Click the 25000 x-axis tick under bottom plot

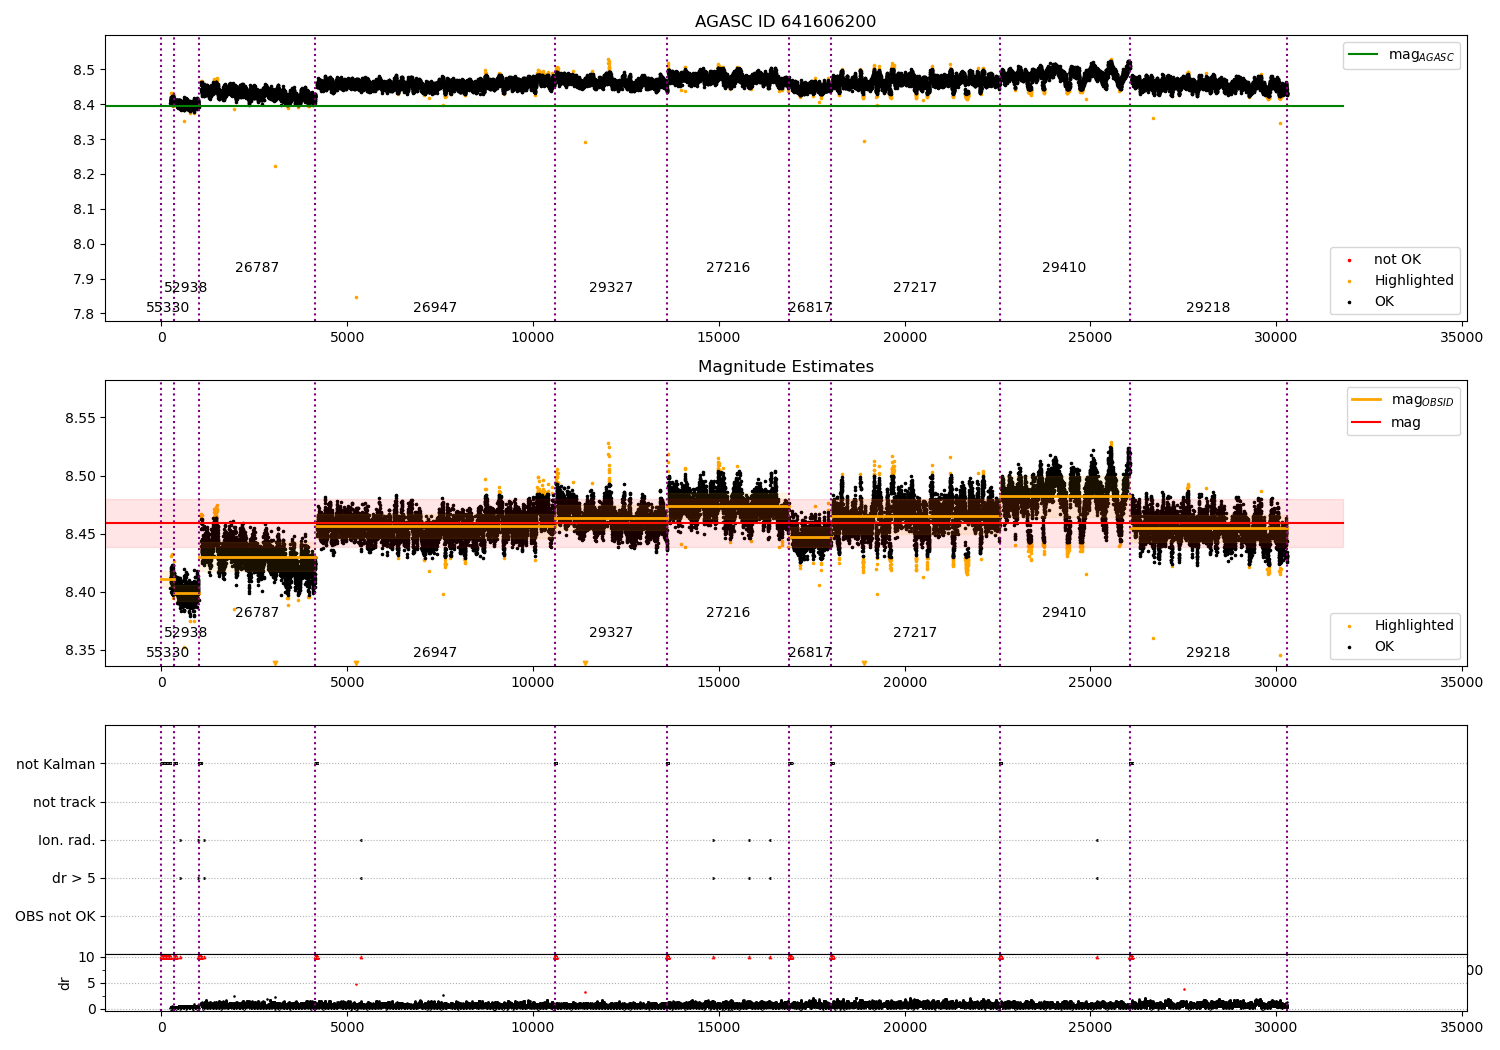coord(1090,1027)
